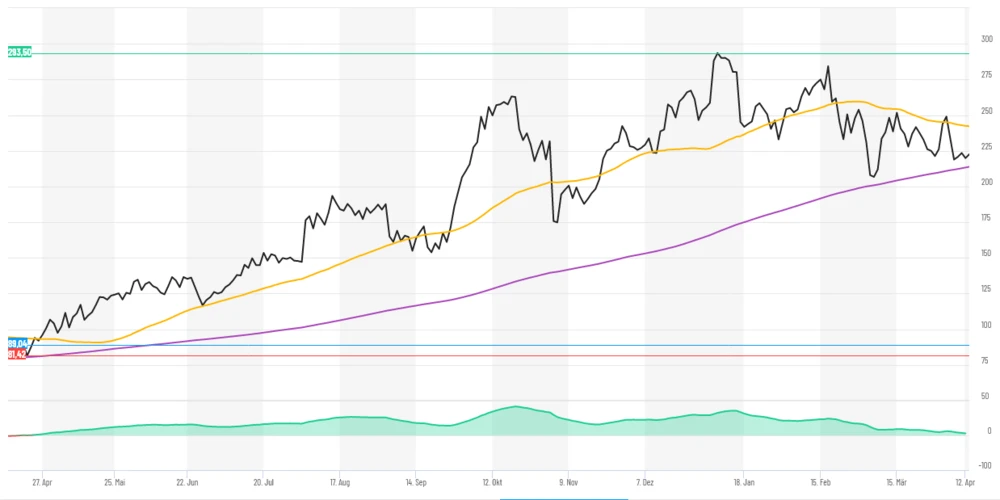Screen dimensions: 1000x500
Task: Click the 25. Mai date label
Action: pyautogui.click(x=114, y=481)
